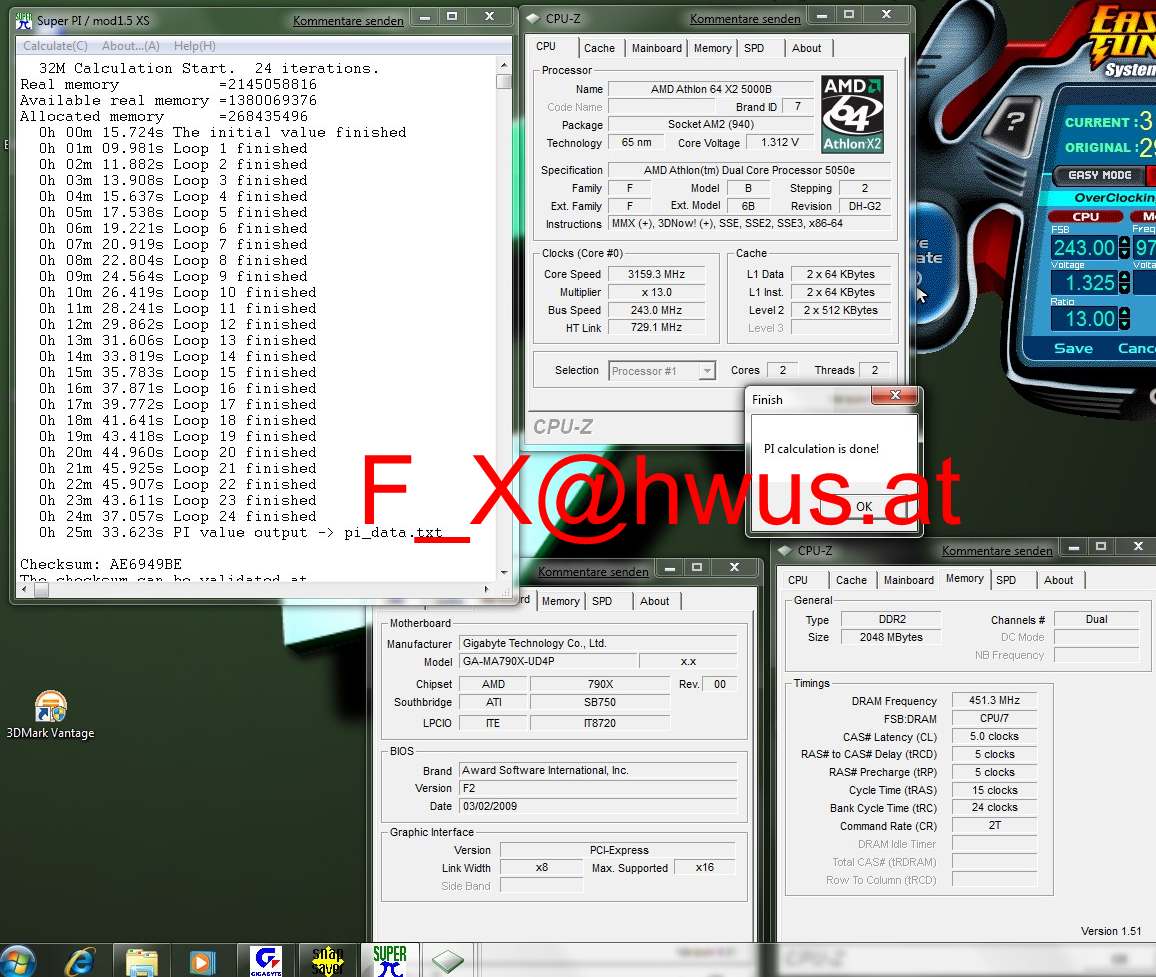Switch to Mainboard tab in top CPU-Z window
1156x977 pixels.
[x=656, y=48]
